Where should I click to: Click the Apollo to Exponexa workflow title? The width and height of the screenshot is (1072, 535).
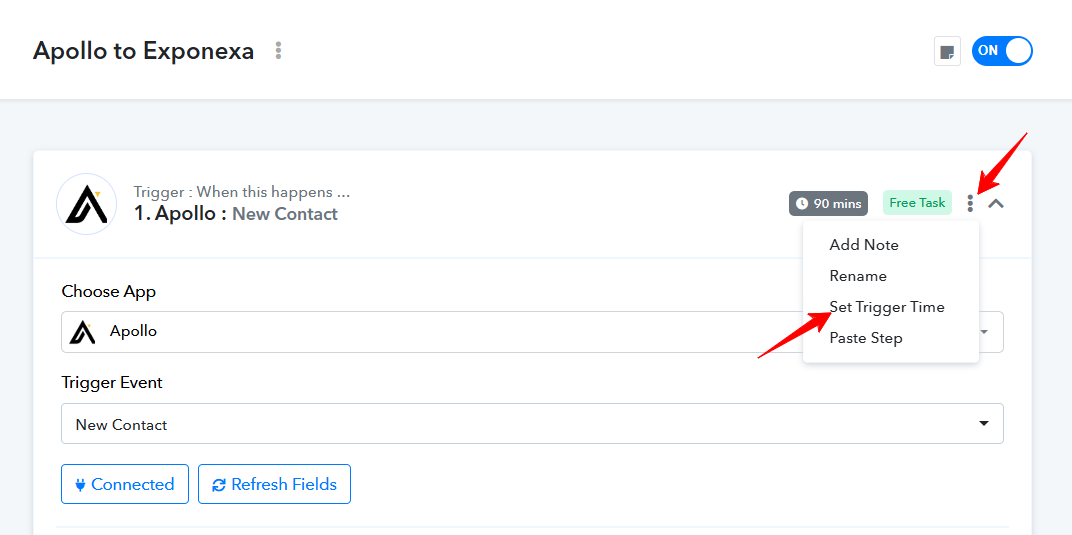tap(144, 51)
